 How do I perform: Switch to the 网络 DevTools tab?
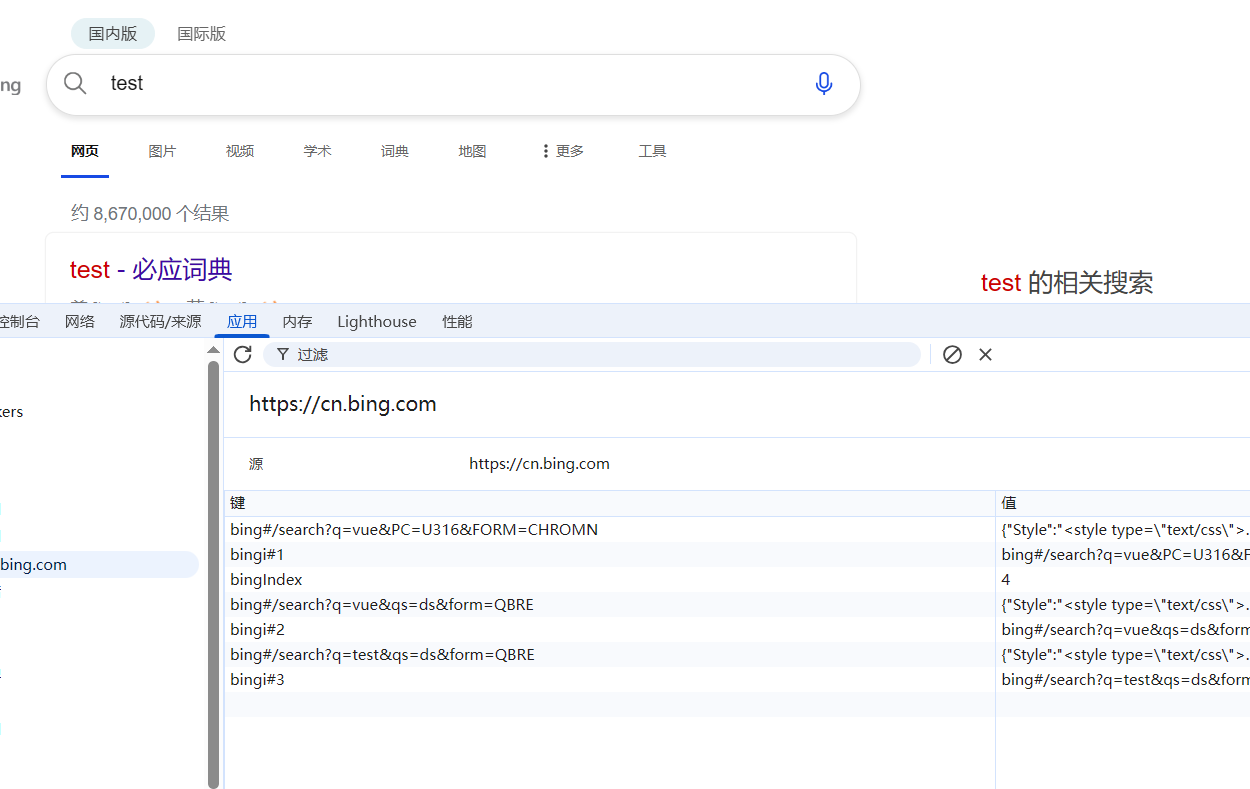[80, 321]
